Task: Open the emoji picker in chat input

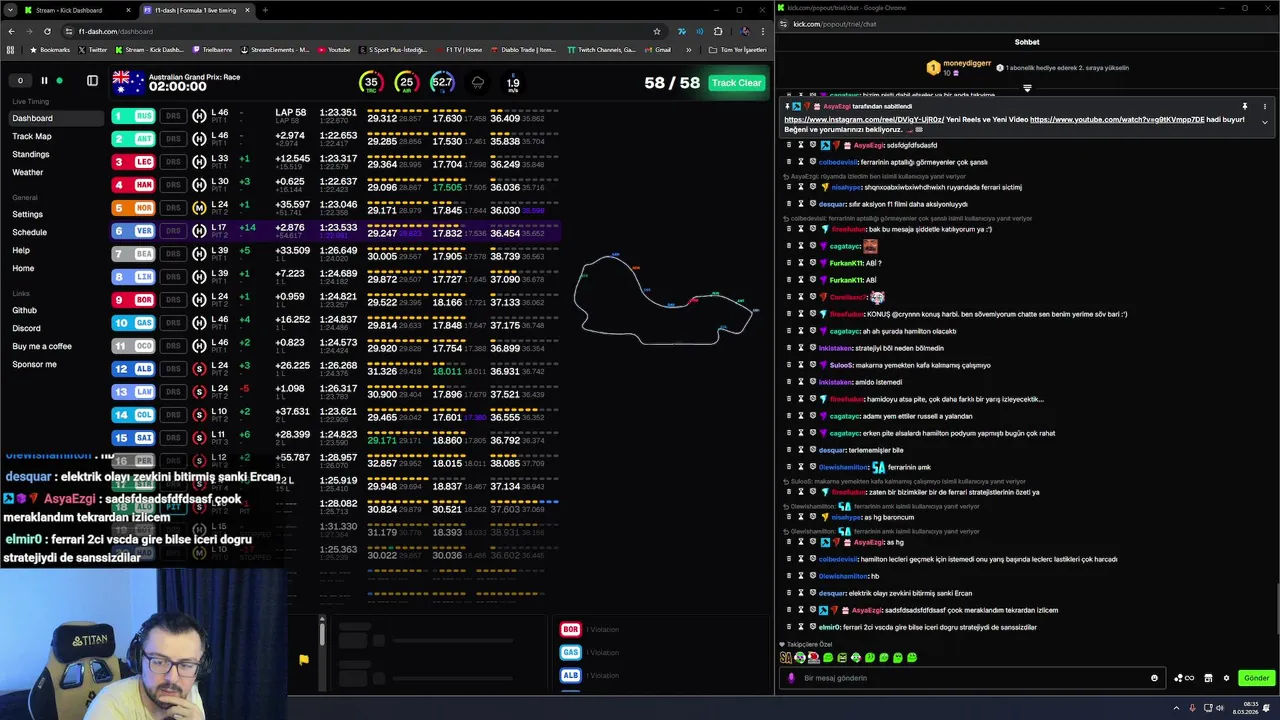Action: point(1154,678)
